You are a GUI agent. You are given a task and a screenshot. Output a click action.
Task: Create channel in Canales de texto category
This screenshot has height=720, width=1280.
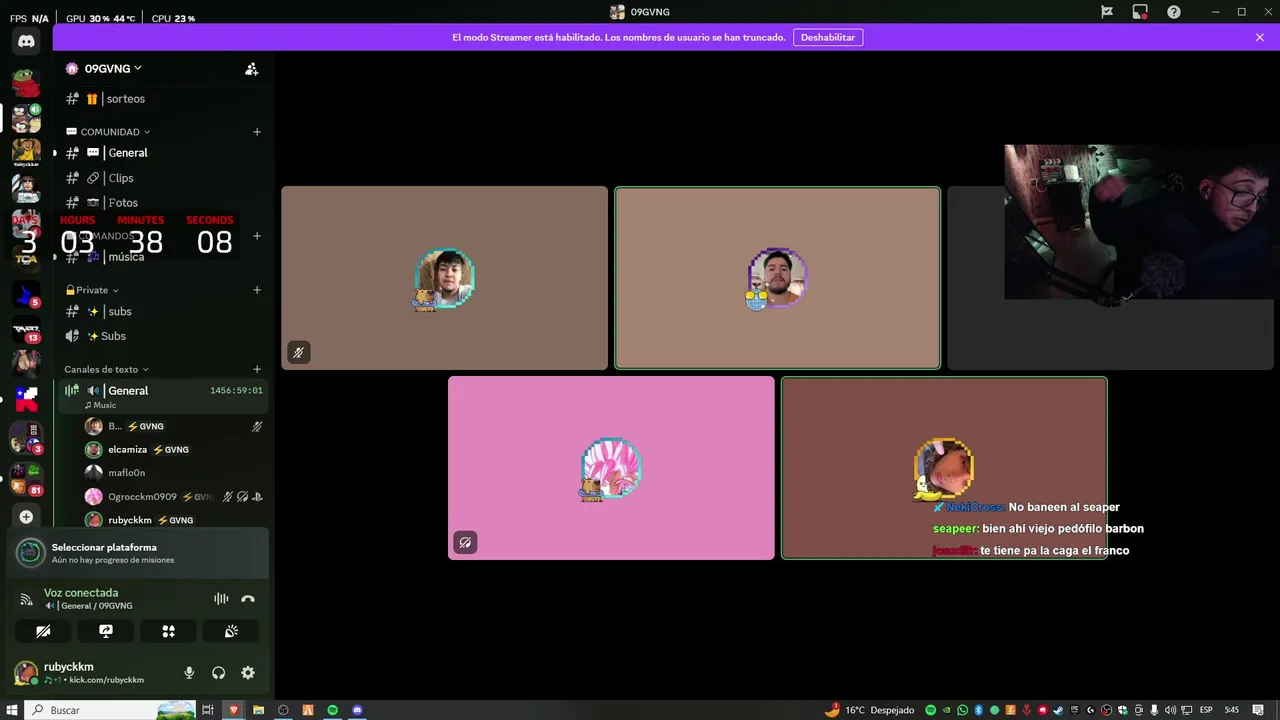(x=257, y=369)
